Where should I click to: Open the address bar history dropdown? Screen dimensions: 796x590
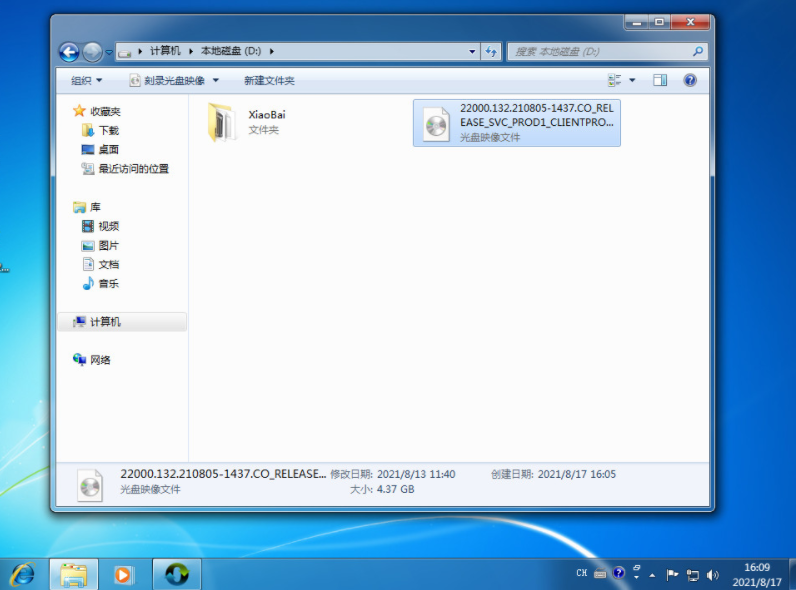click(472, 51)
